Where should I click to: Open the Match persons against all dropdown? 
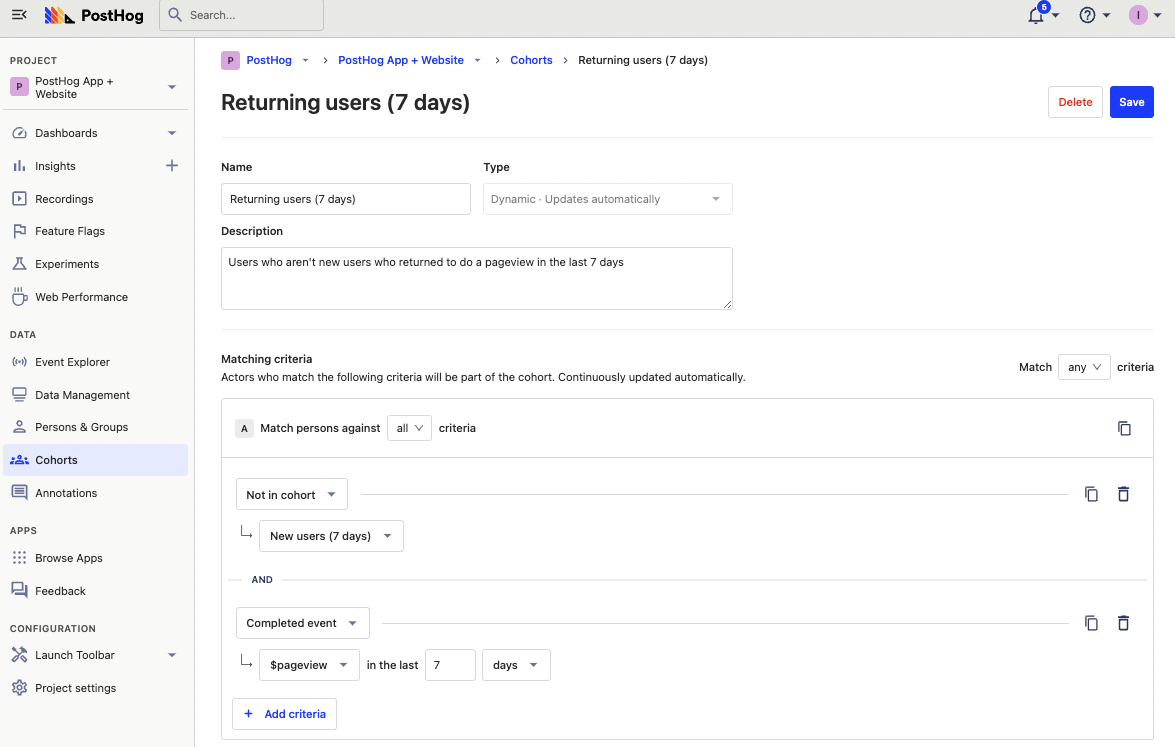point(409,428)
